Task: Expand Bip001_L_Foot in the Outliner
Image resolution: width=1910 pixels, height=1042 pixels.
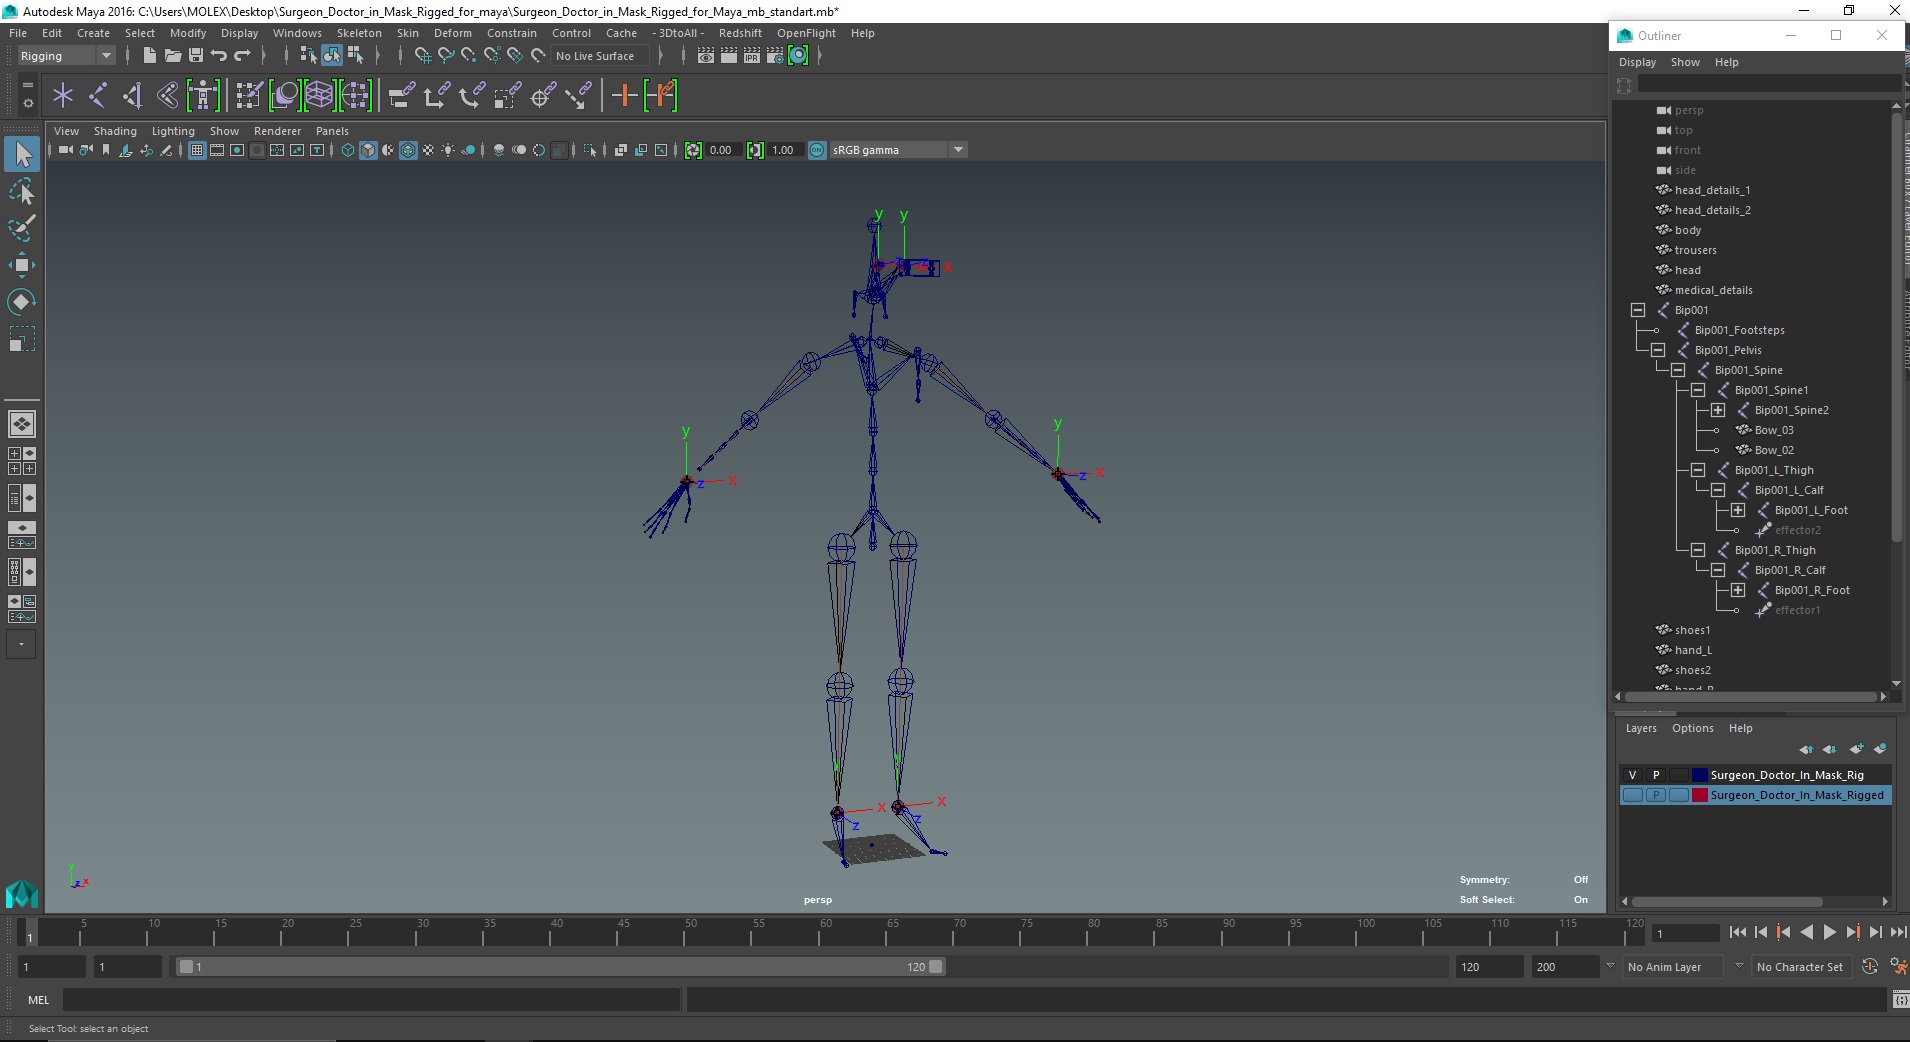Action: tap(1738, 510)
